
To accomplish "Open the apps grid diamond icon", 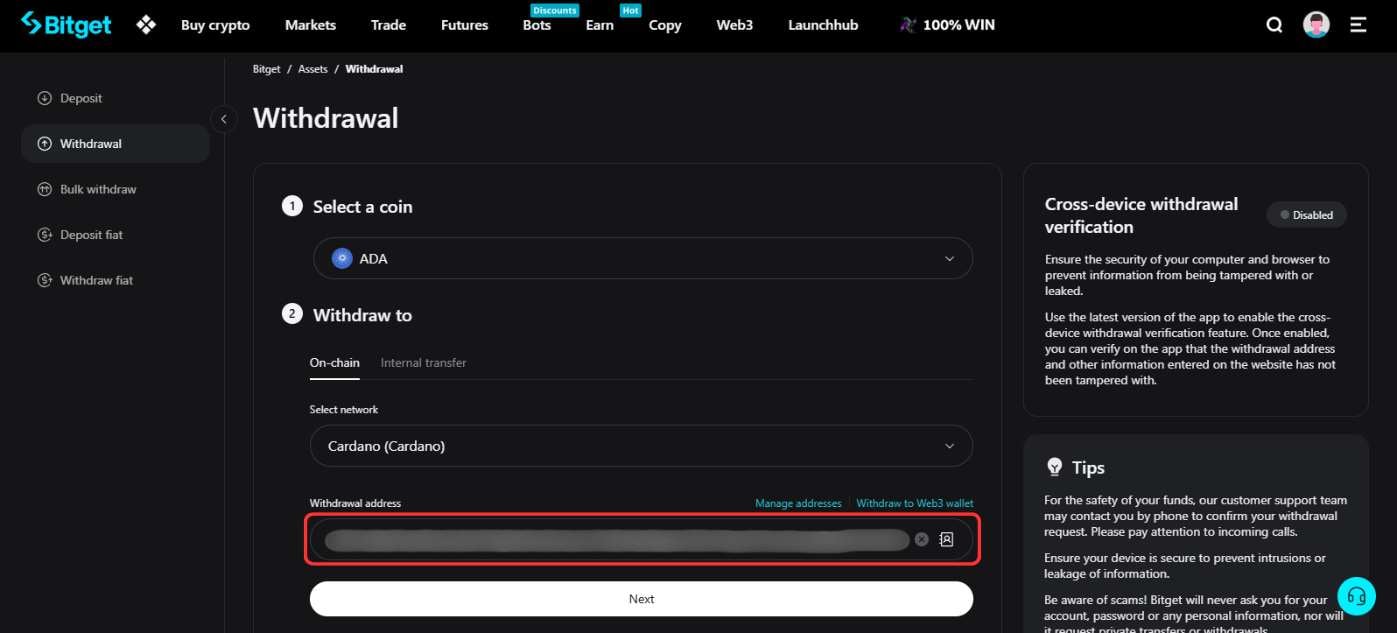I will [x=146, y=25].
